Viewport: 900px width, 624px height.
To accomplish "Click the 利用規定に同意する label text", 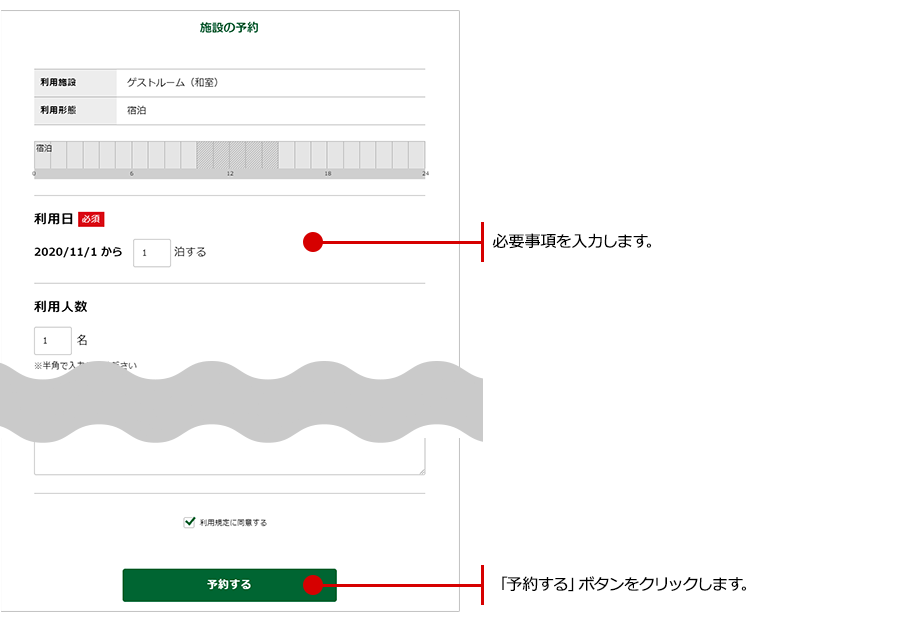I will [233, 522].
